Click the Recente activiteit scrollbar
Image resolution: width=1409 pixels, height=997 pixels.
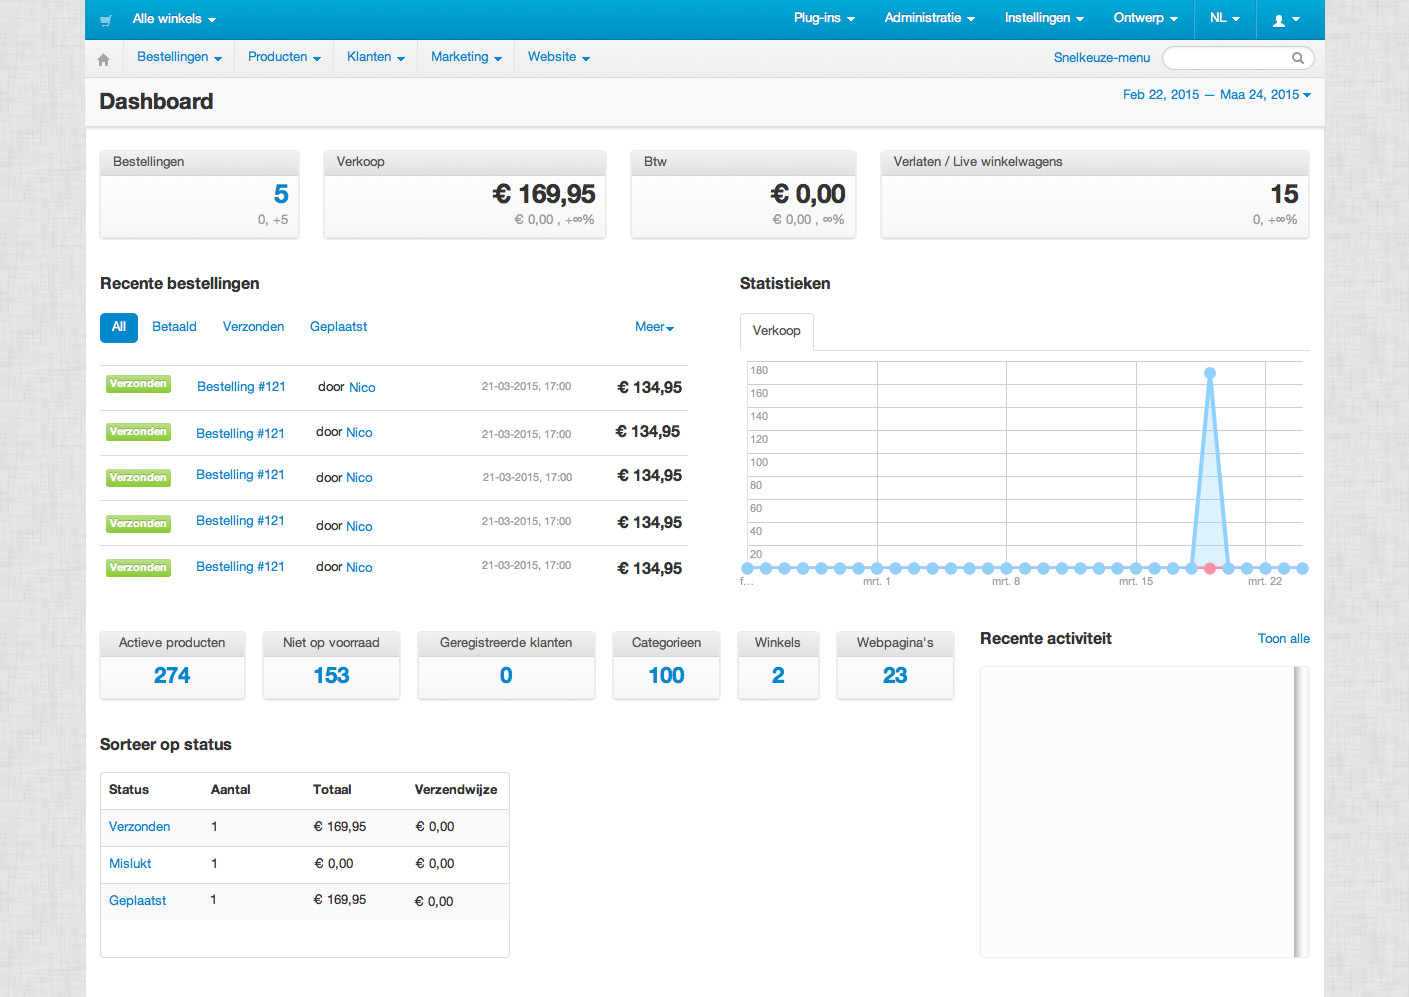[1300, 810]
